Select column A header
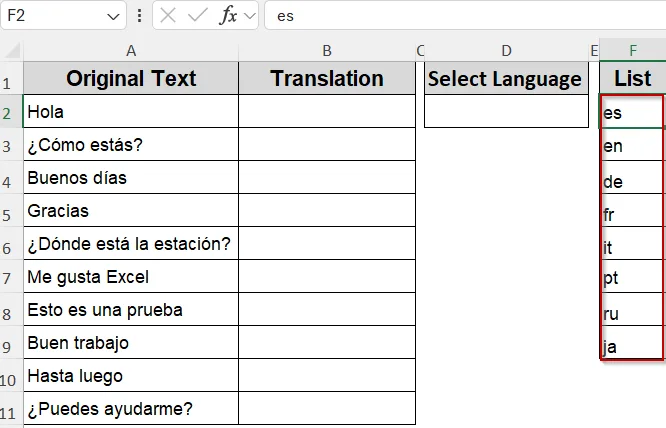This screenshot has width=666, height=428. [x=131, y=51]
